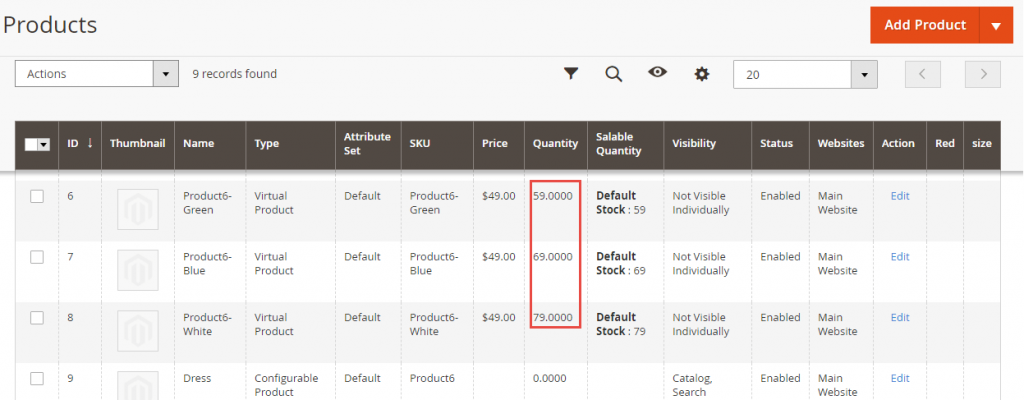Sort by Status column header
The width and height of the screenshot is (1024, 400).
point(780,144)
